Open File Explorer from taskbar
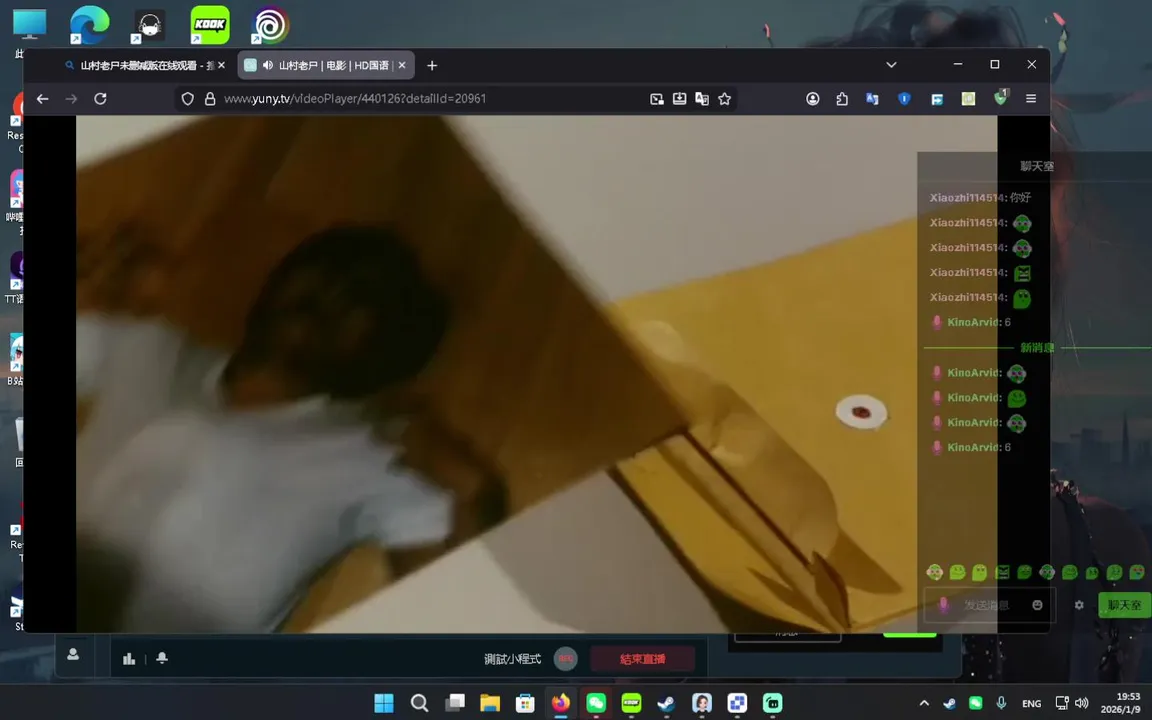 490,703
